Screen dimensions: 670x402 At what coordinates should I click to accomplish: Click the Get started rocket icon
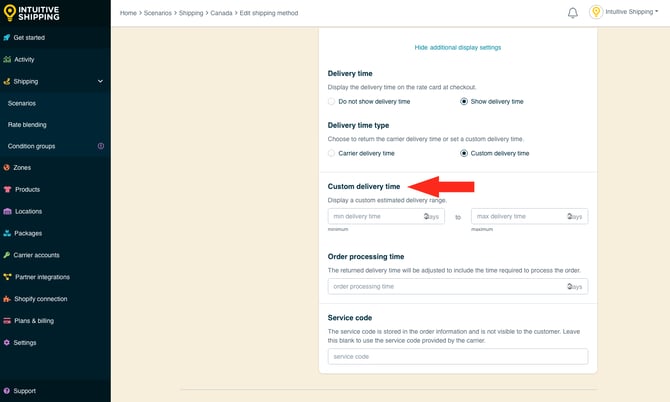(x=6, y=38)
